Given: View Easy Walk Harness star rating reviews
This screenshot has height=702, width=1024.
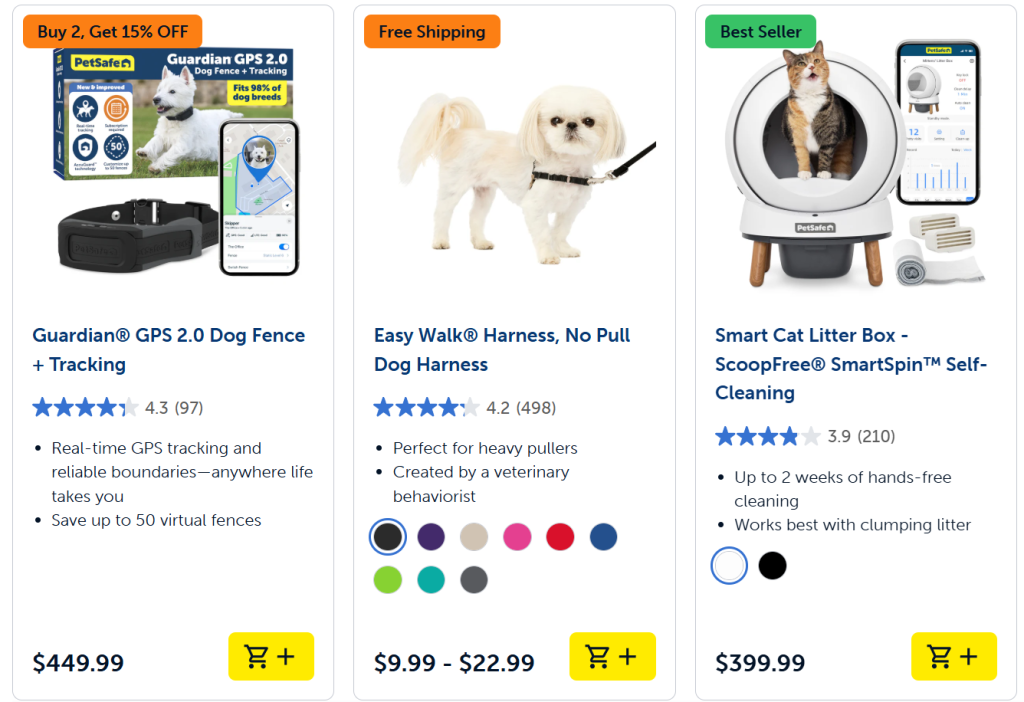Looking at the screenshot, I should 464,408.
